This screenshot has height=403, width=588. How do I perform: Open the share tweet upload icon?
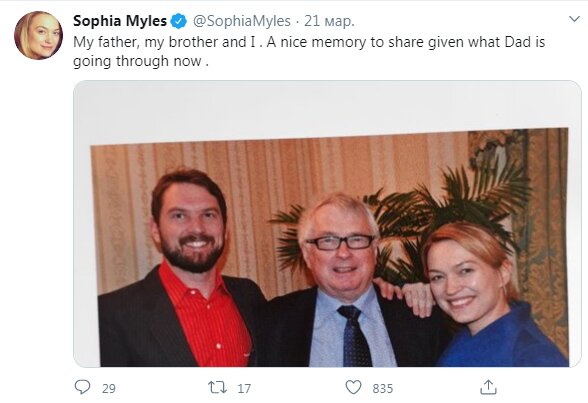click(x=488, y=387)
